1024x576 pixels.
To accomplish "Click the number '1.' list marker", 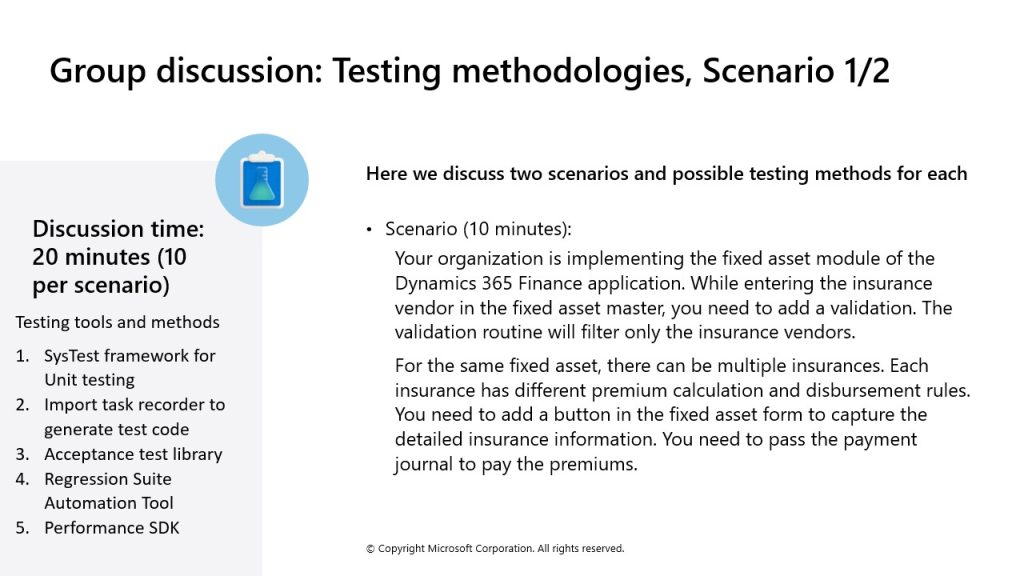I will [23, 356].
